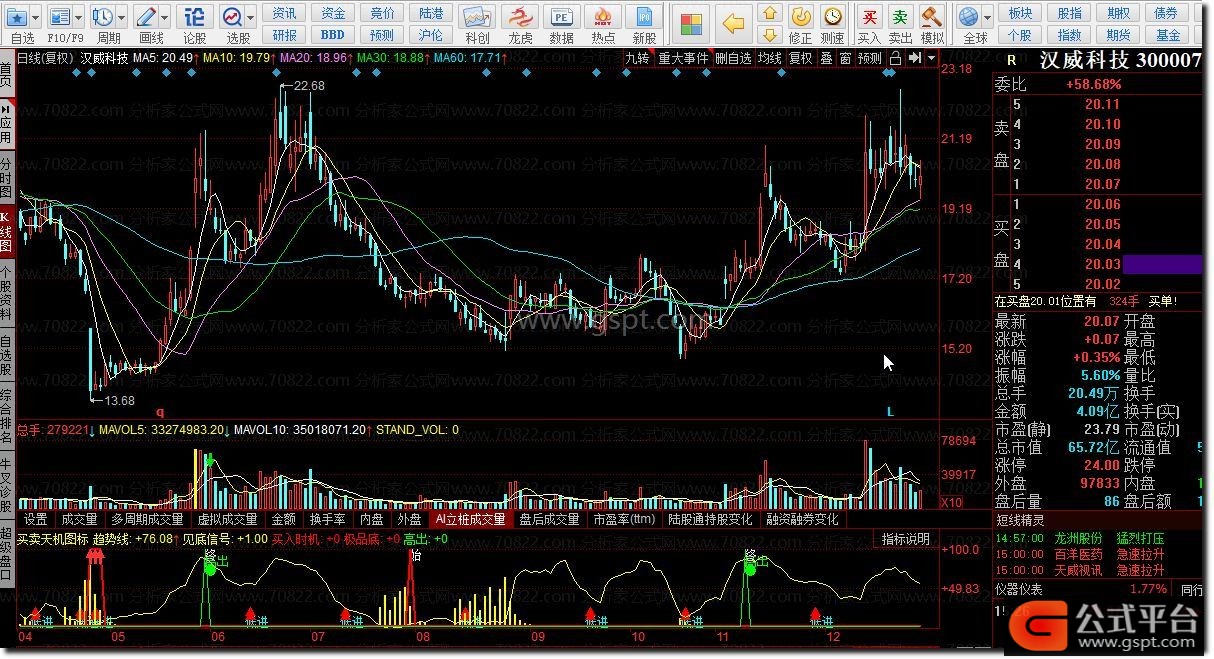Expand the 周期 period dropdown arrow
This screenshot has width=1214, height=659.
122,17
